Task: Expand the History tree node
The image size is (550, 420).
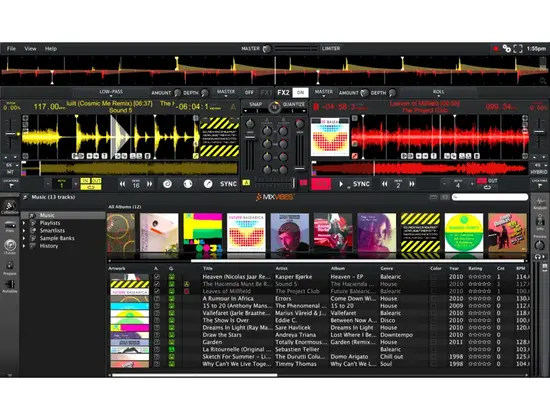Action: [x=24, y=246]
